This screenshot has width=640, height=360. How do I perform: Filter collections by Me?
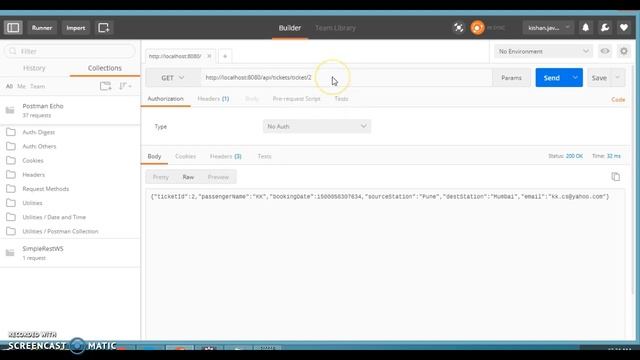point(22,86)
